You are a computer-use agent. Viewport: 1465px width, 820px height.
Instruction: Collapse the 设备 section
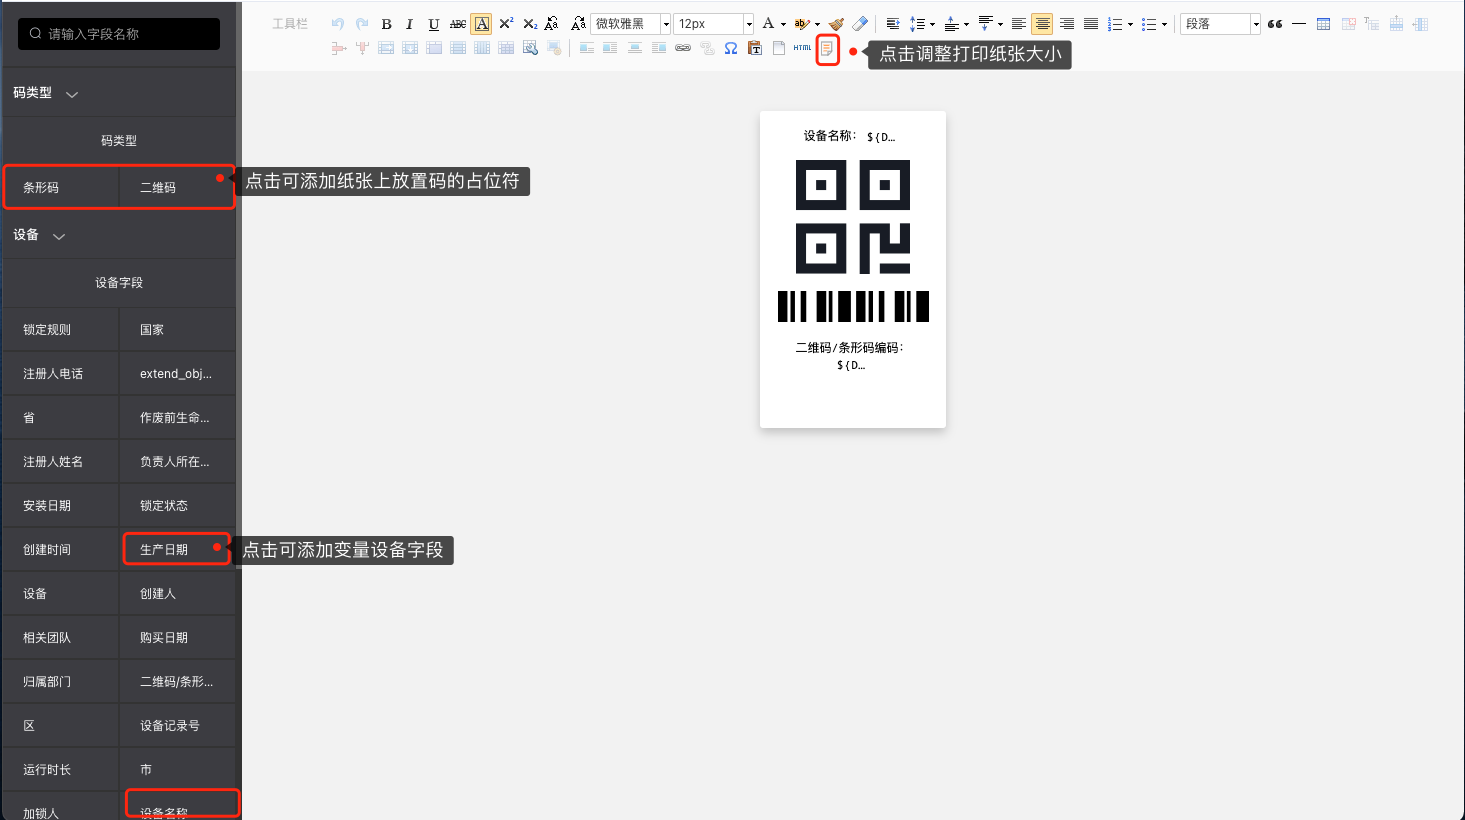click(x=59, y=236)
